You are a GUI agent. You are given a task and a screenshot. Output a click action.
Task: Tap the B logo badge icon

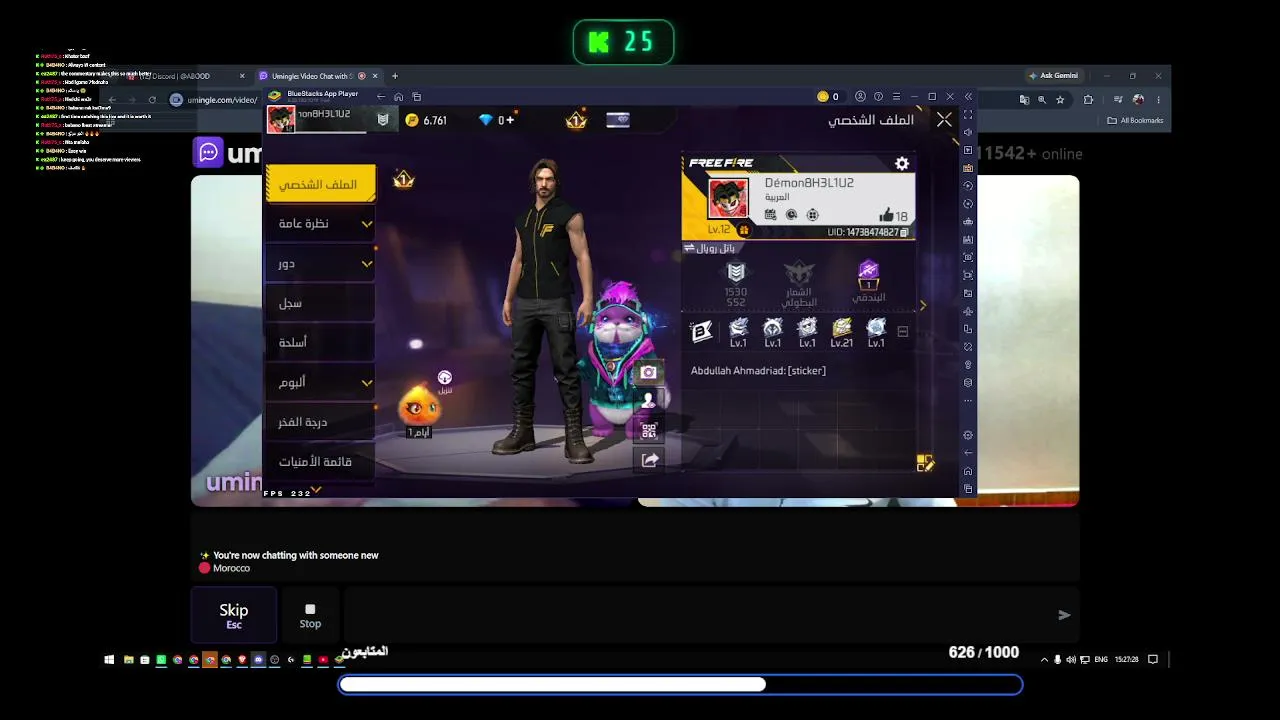[702, 332]
